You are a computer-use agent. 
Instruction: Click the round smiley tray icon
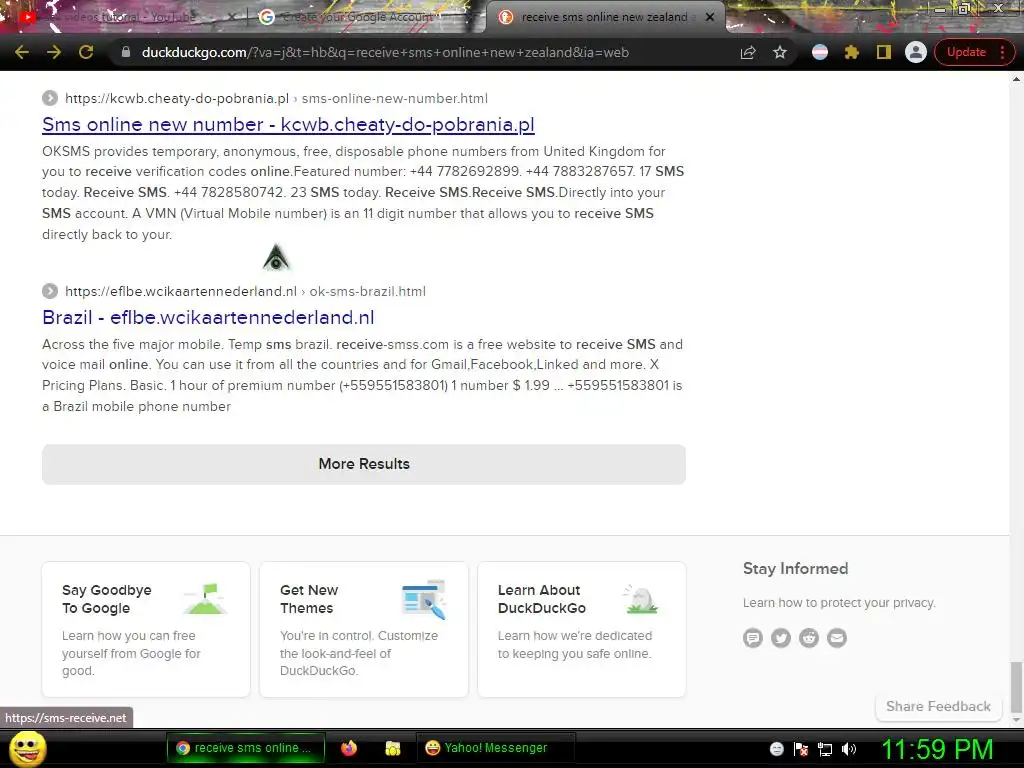pyautogui.click(x=776, y=749)
